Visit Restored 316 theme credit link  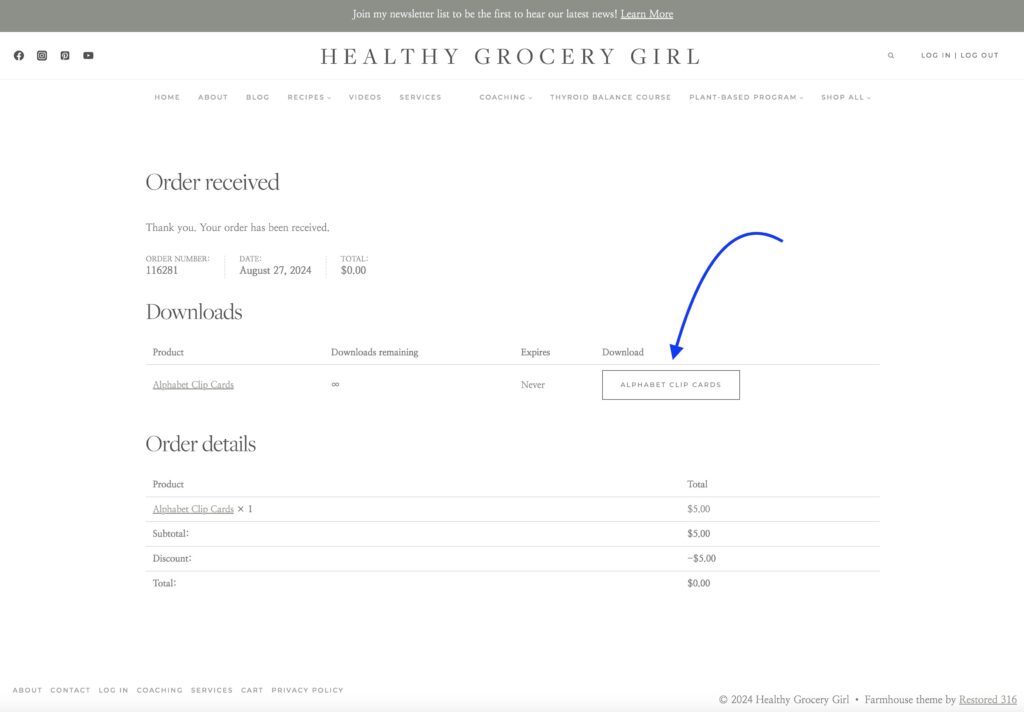click(987, 700)
